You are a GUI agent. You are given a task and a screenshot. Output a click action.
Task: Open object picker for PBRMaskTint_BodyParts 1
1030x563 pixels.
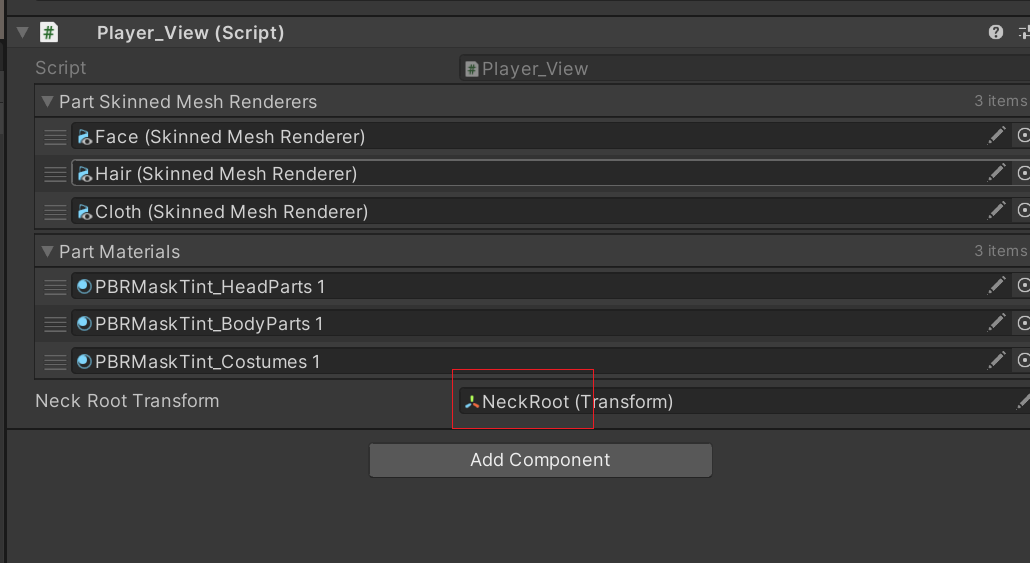click(1023, 323)
